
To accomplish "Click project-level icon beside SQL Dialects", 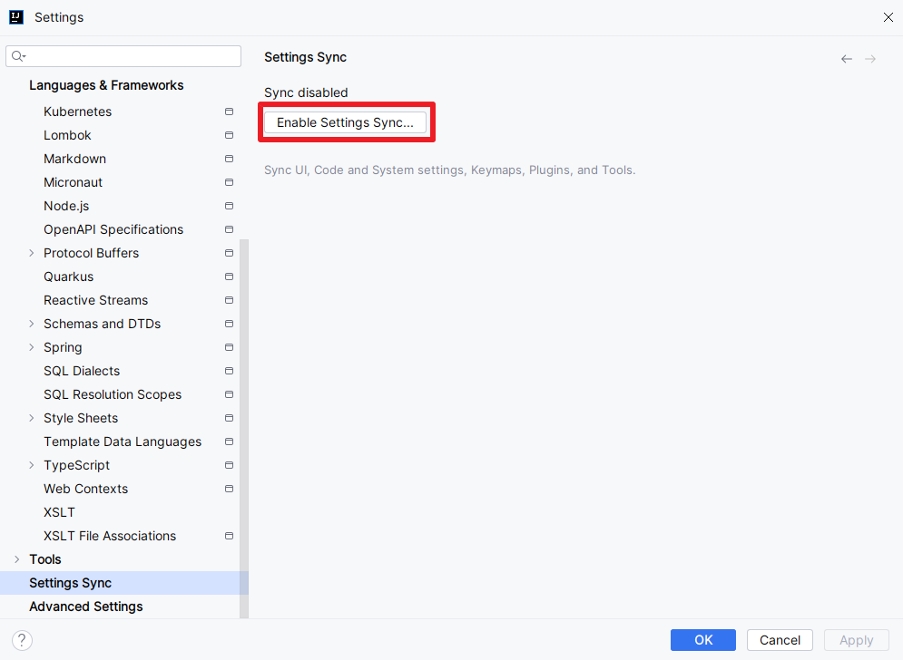I will point(229,371).
